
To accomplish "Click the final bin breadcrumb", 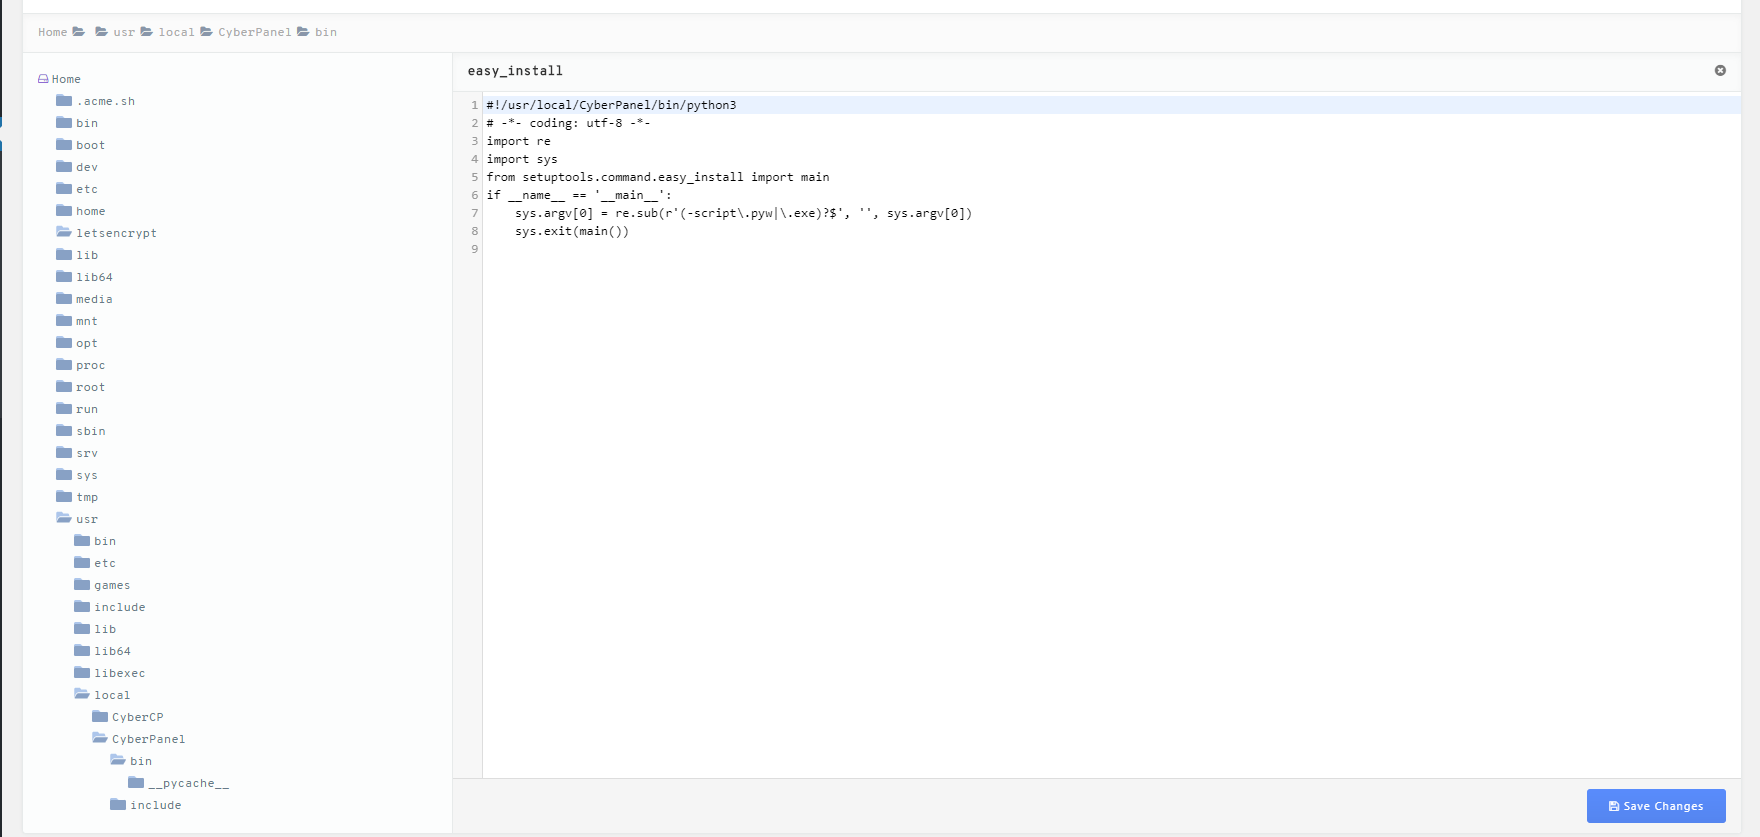I will 326,32.
